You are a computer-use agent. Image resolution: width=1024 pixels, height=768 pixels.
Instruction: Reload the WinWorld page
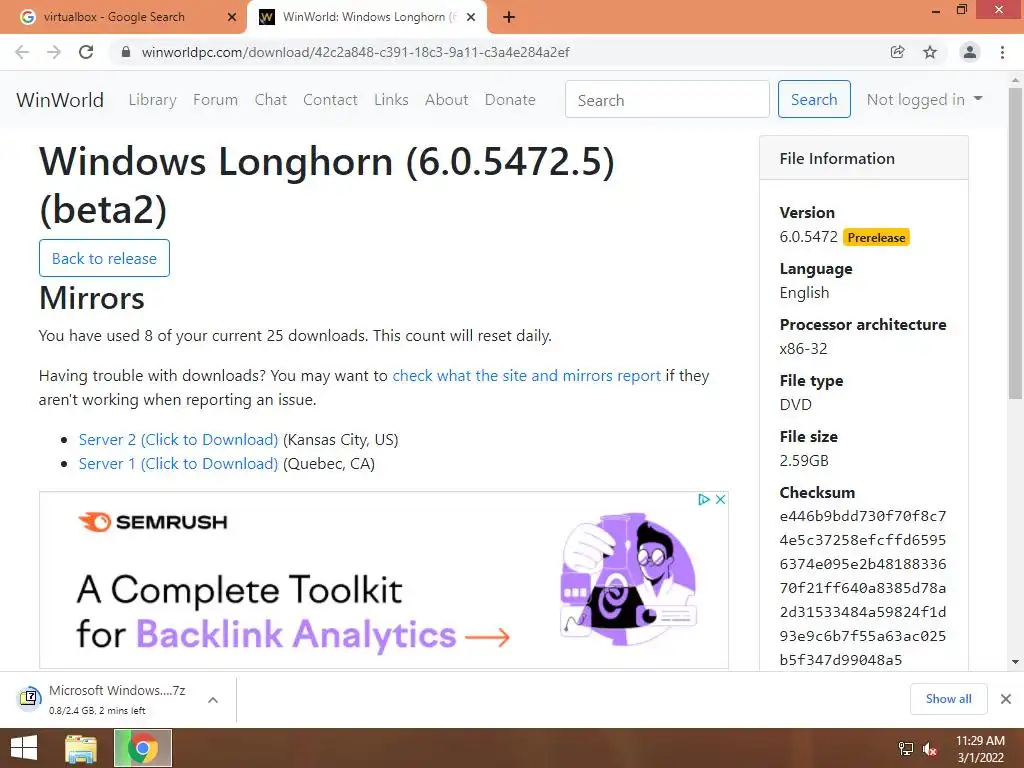(x=86, y=52)
